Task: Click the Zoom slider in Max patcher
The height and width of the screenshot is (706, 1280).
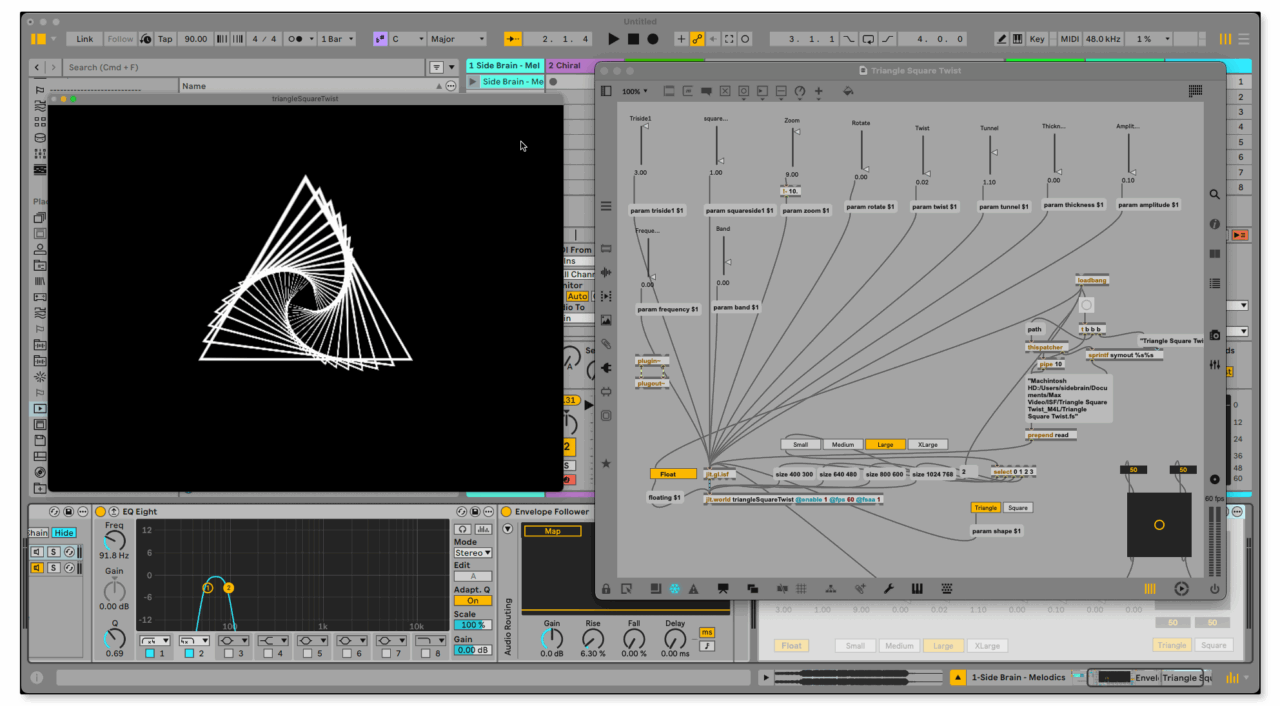Action: point(793,148)
